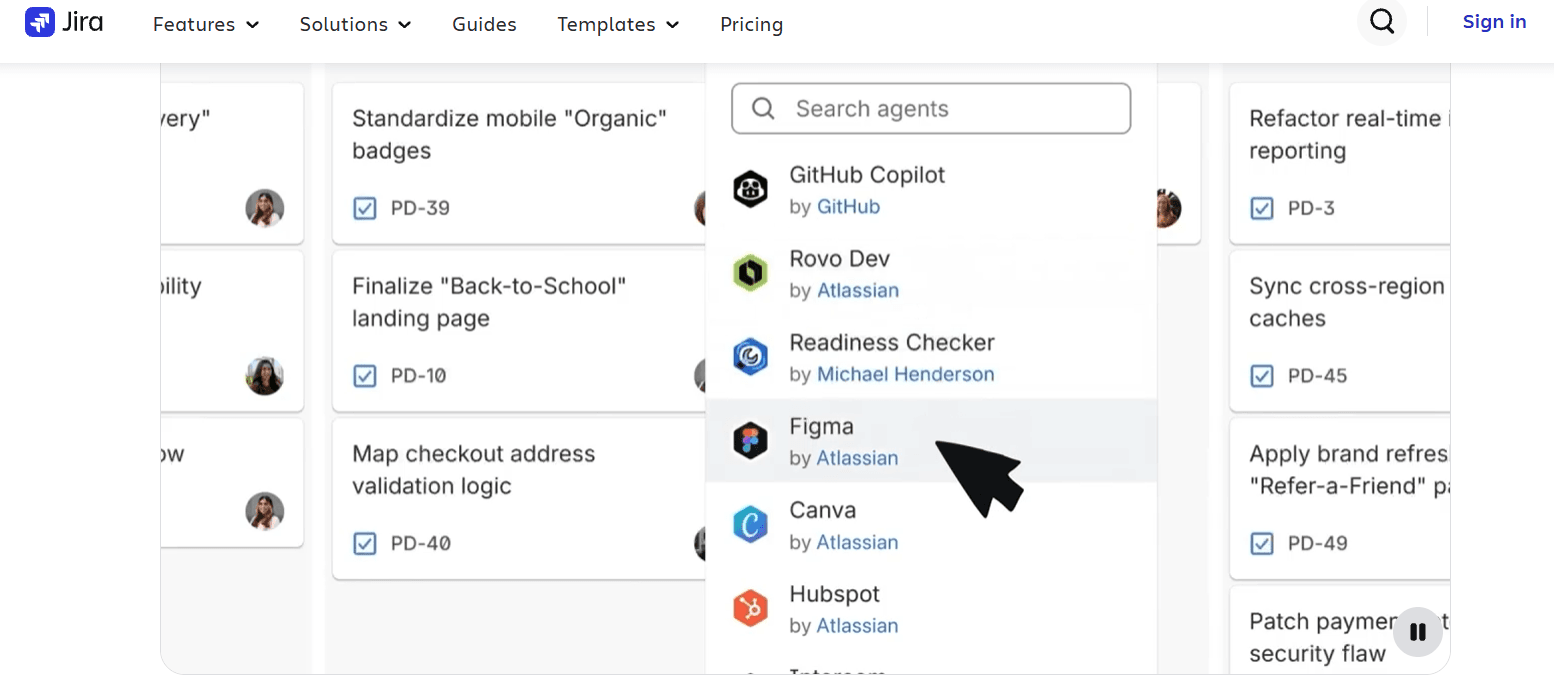Pick the Canva agent name
Viewport: 1554px width, 688px height.
point(823,511)
